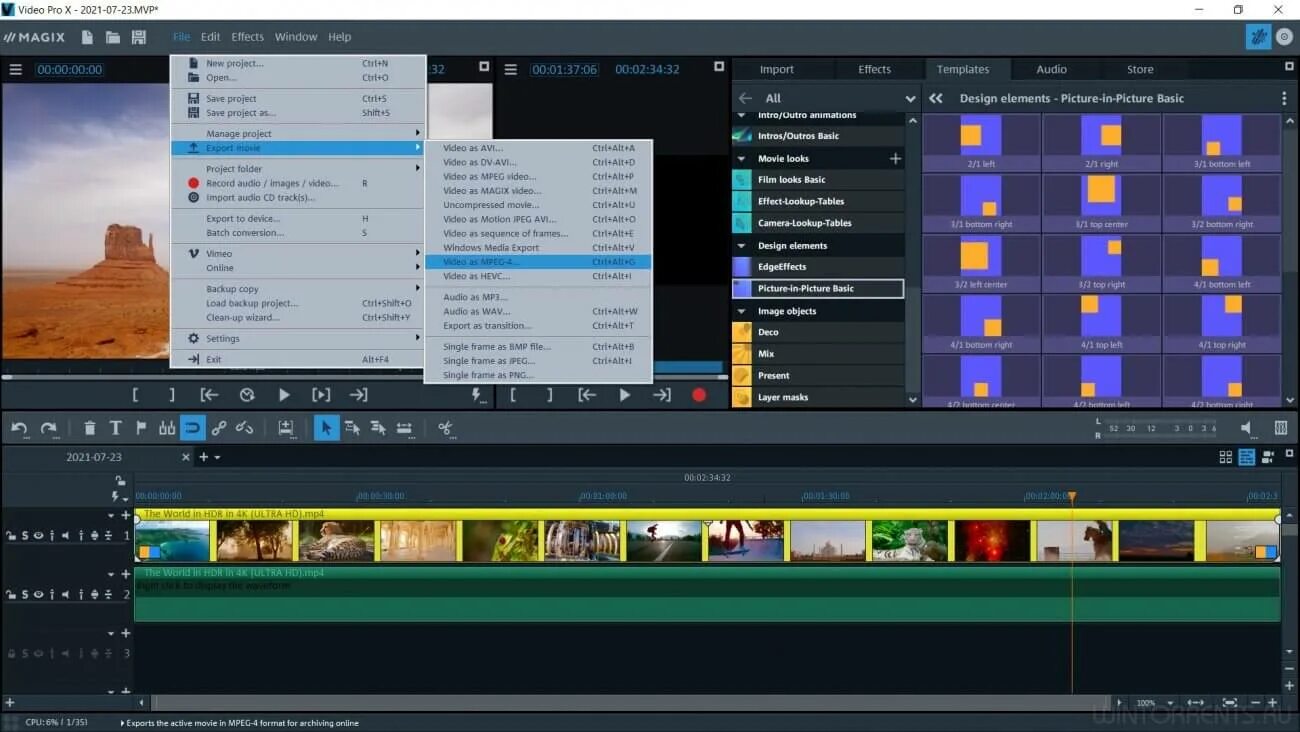
Task: Open the Store tab
Action: tap(1140, 69)
